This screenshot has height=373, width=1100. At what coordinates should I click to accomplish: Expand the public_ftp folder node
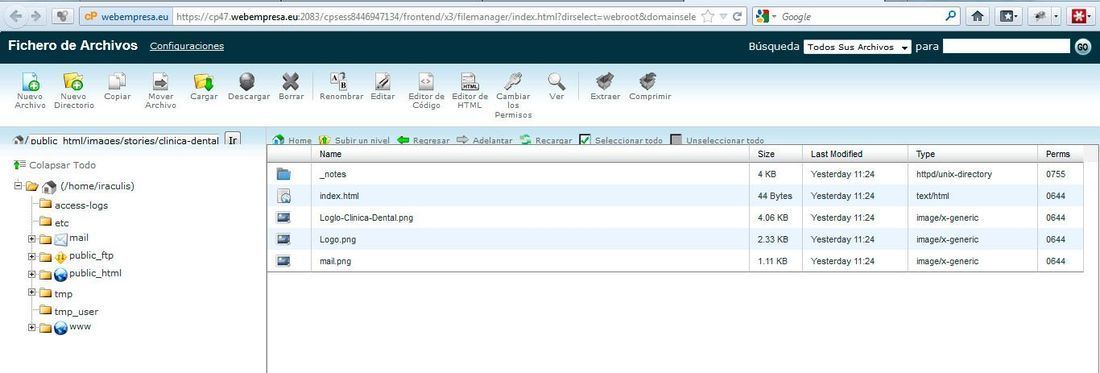tap(32, 257)
